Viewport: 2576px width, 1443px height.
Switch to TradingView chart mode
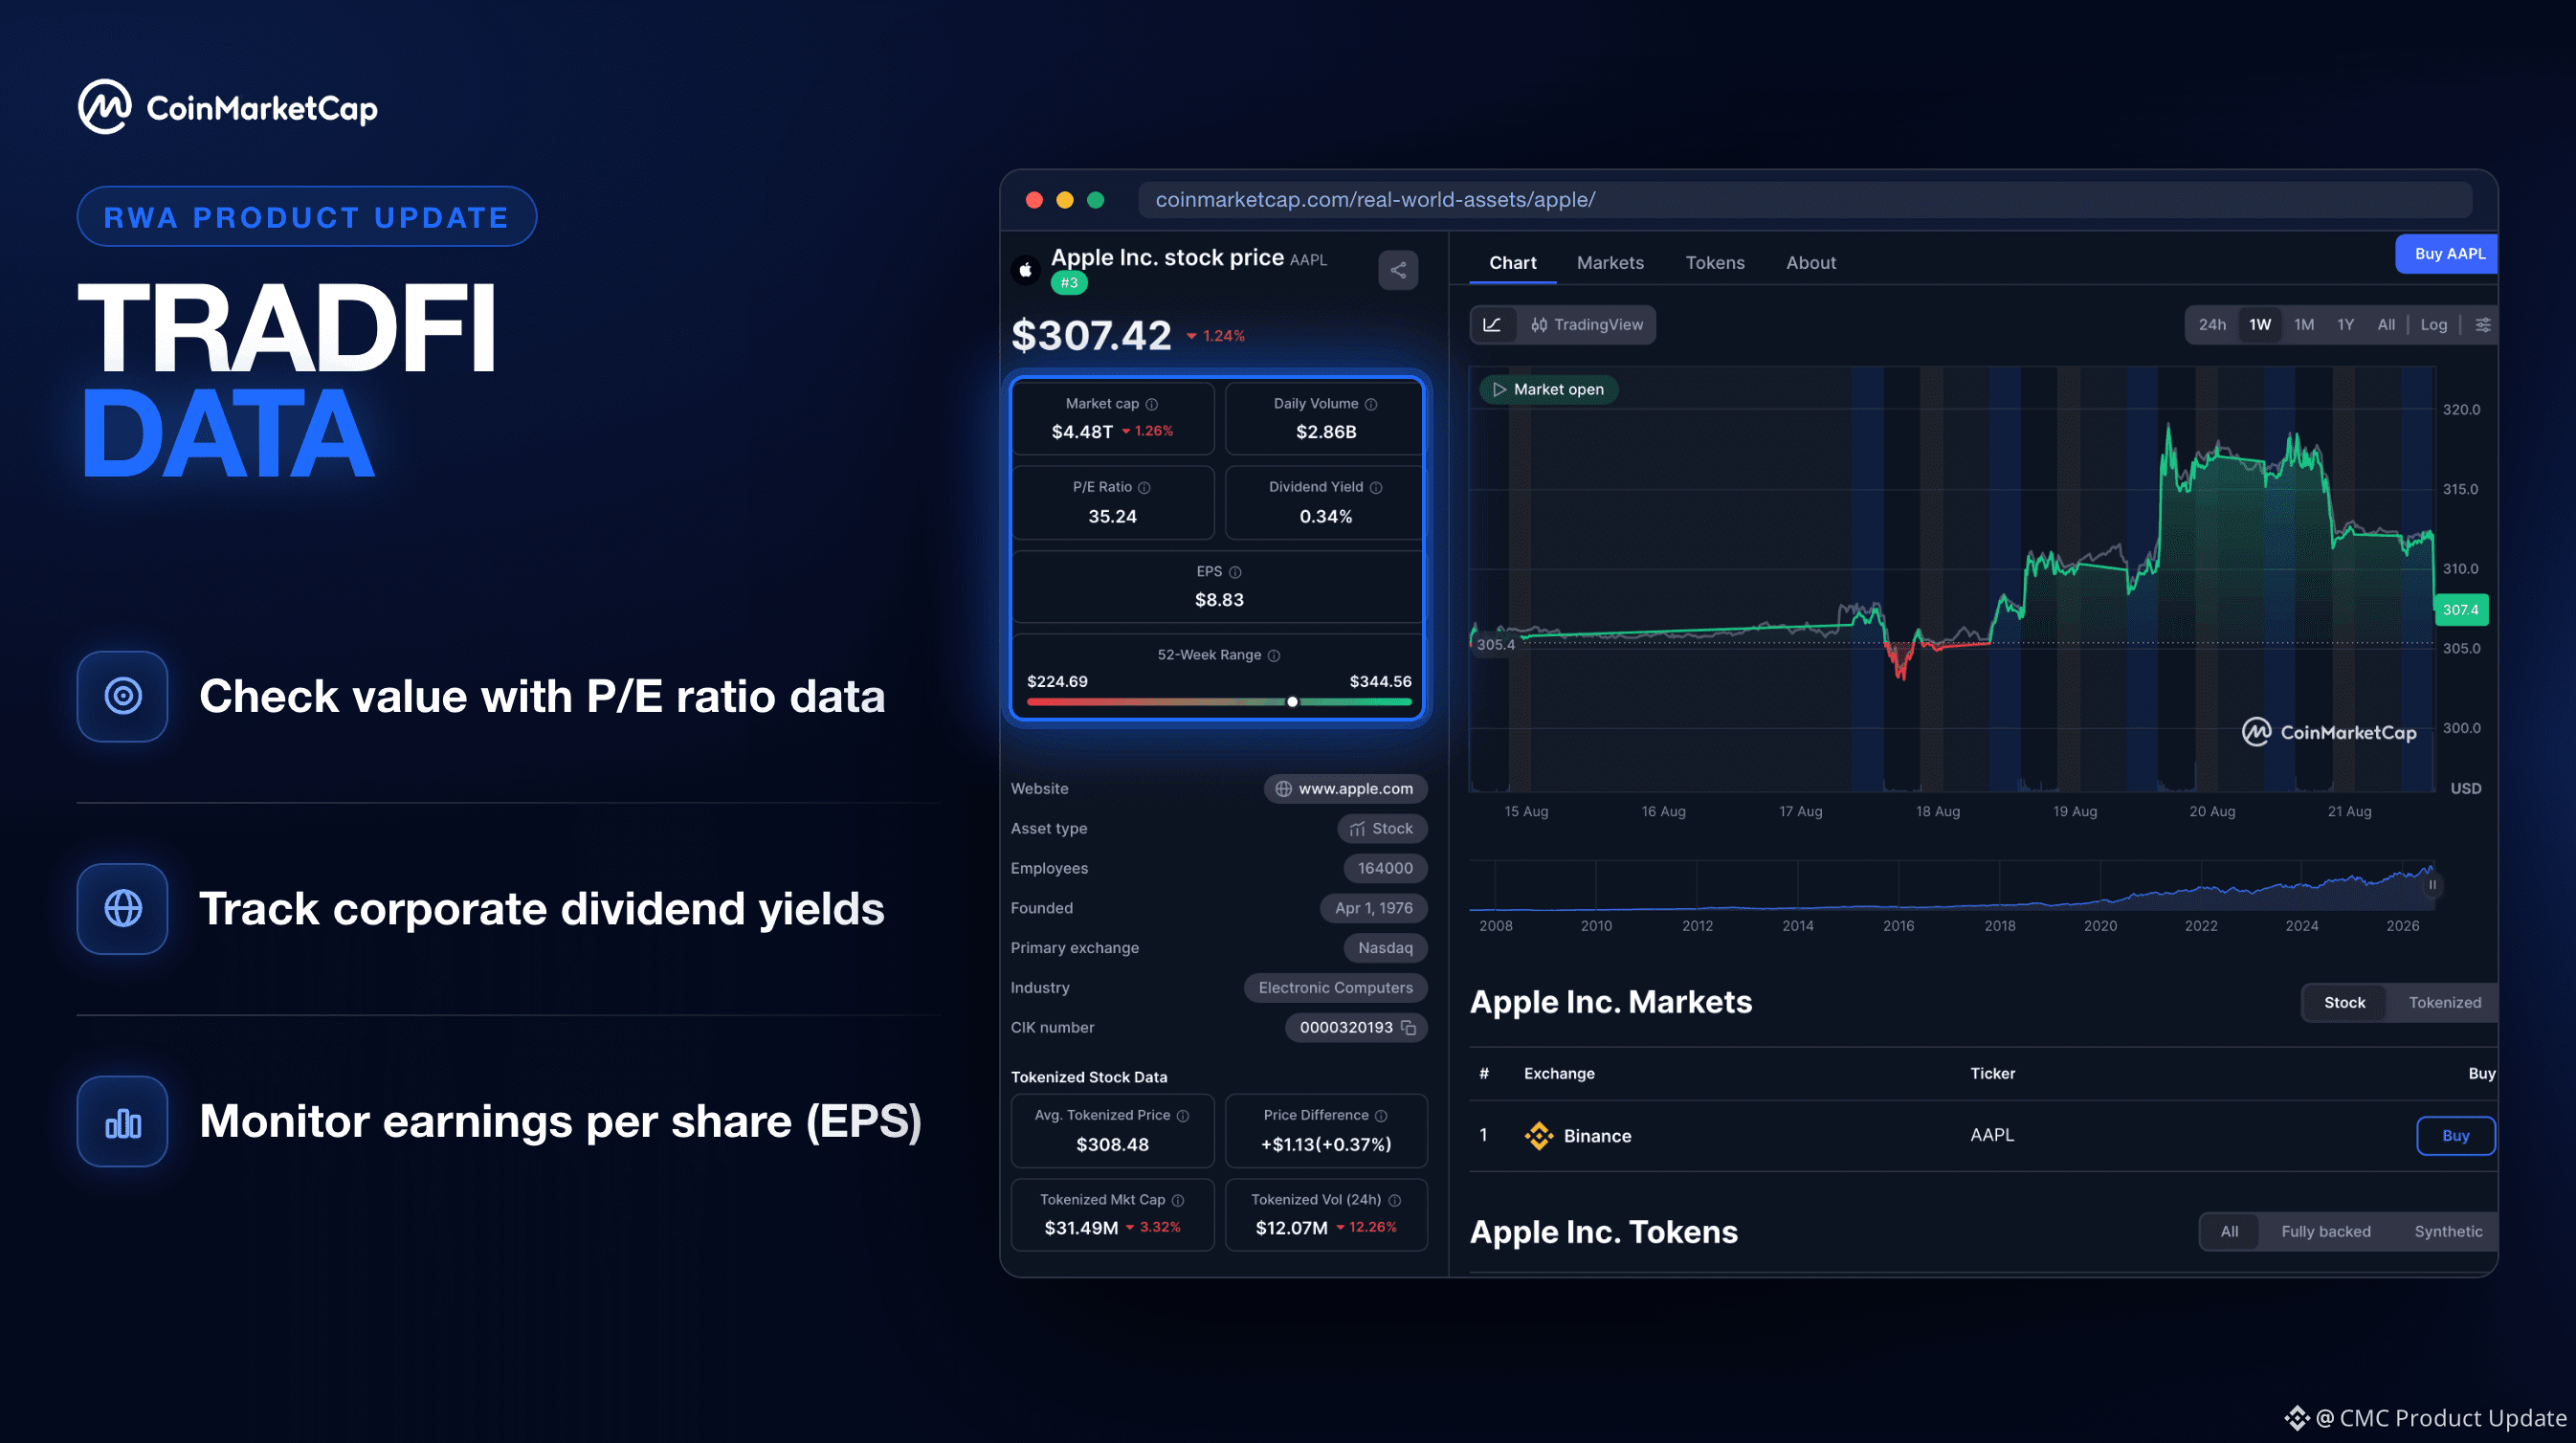(1587, 325)
